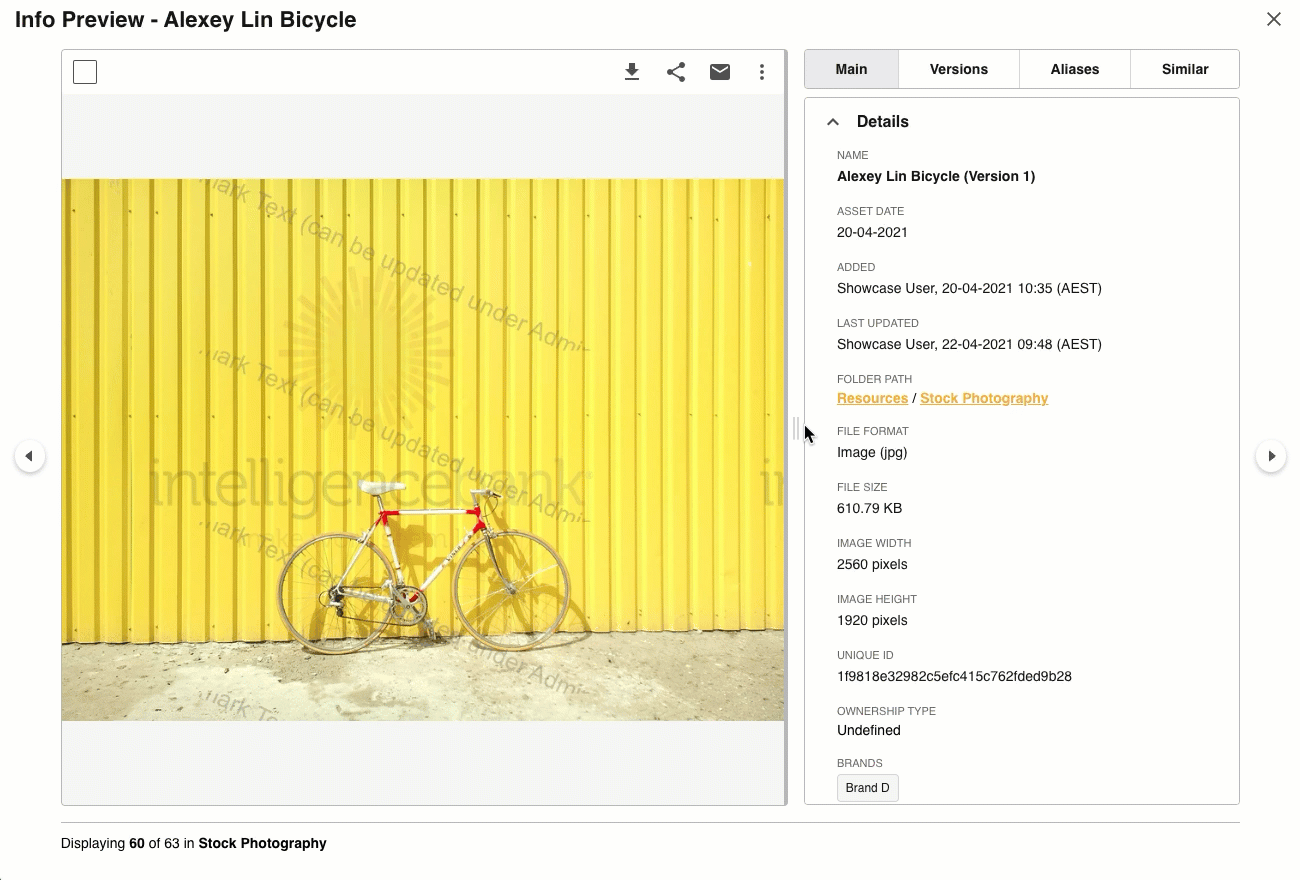
Task: Collapse the Details section chevron
Action: click(x=833, y=122)
